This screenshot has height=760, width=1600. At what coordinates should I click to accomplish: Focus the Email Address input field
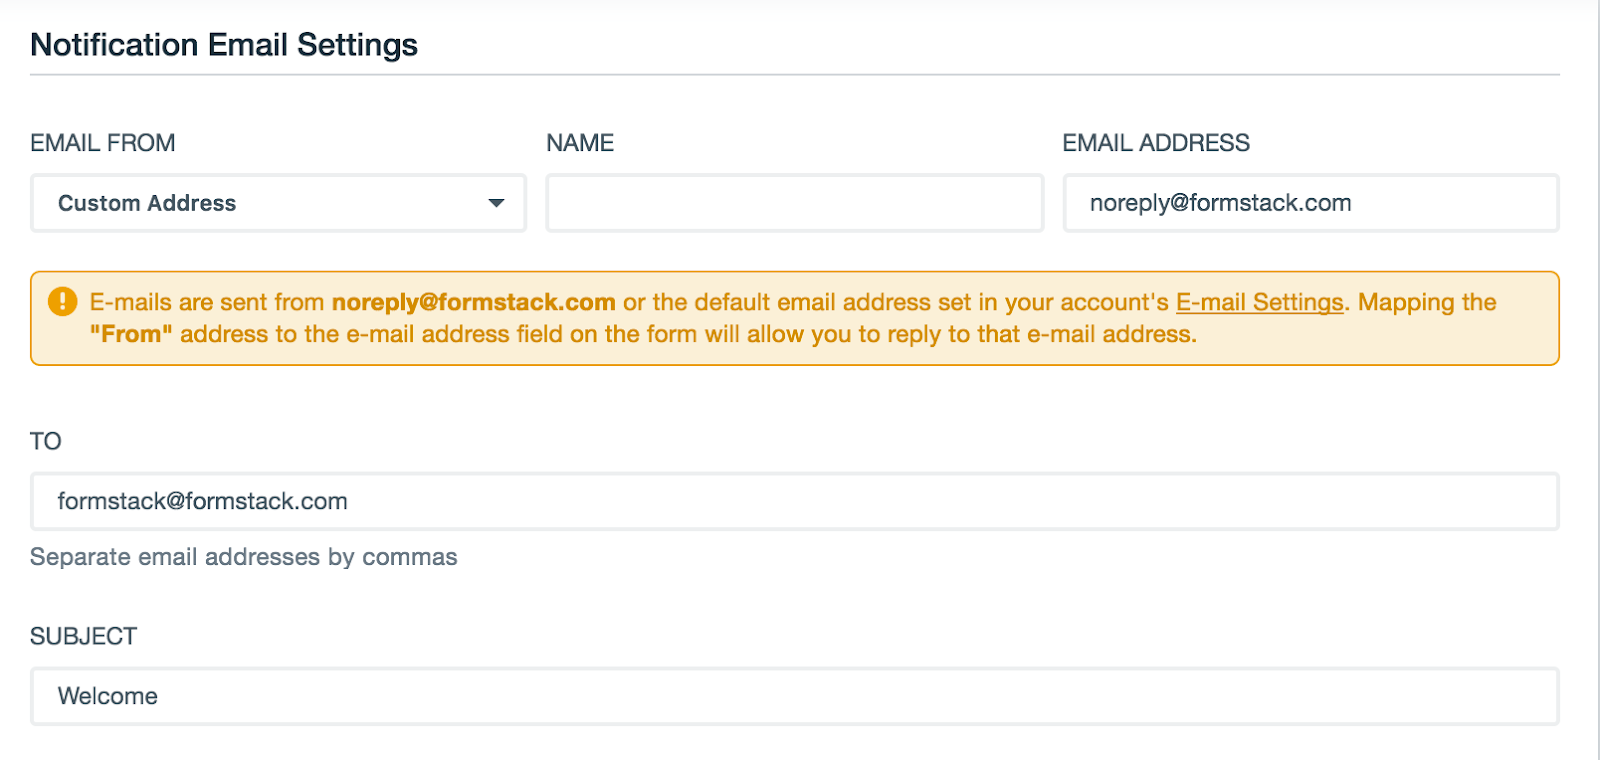click(x=1310, y=203)
